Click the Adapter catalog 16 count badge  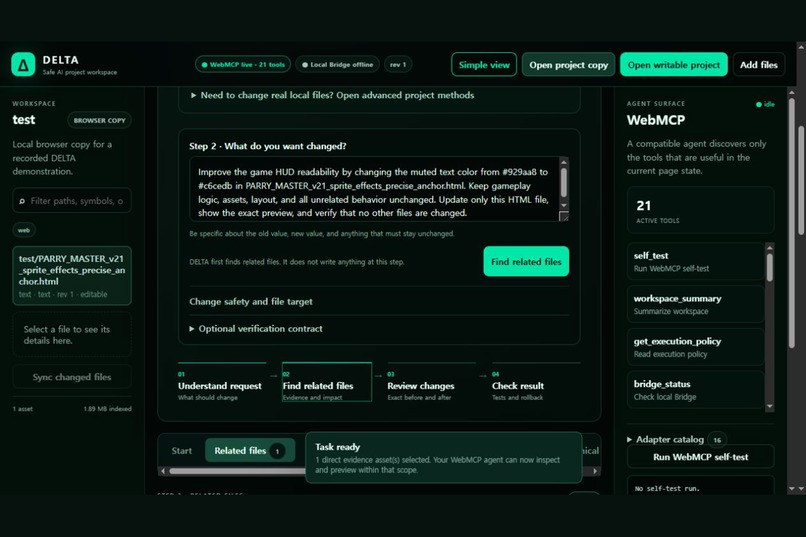coord(717,440)
